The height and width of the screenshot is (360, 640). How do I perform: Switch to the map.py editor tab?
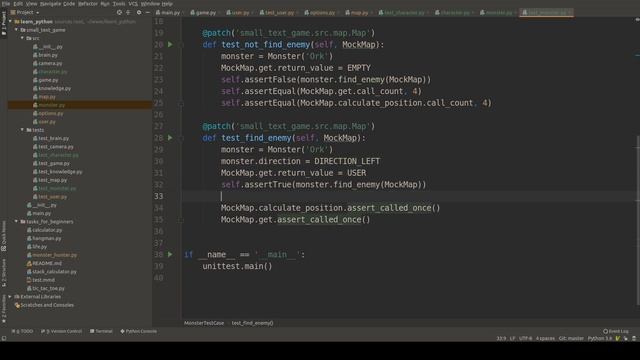(x=359, y=13)
